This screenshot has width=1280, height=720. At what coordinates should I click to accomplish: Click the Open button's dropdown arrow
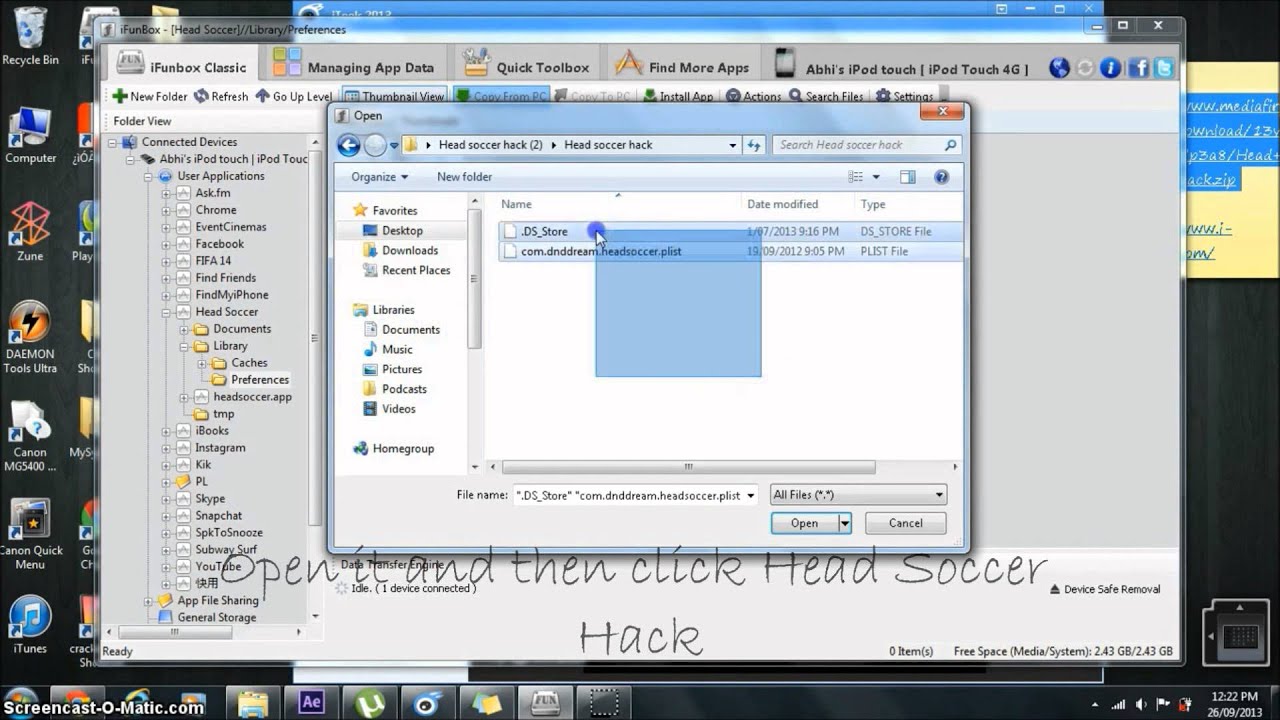tap(845, 523)
